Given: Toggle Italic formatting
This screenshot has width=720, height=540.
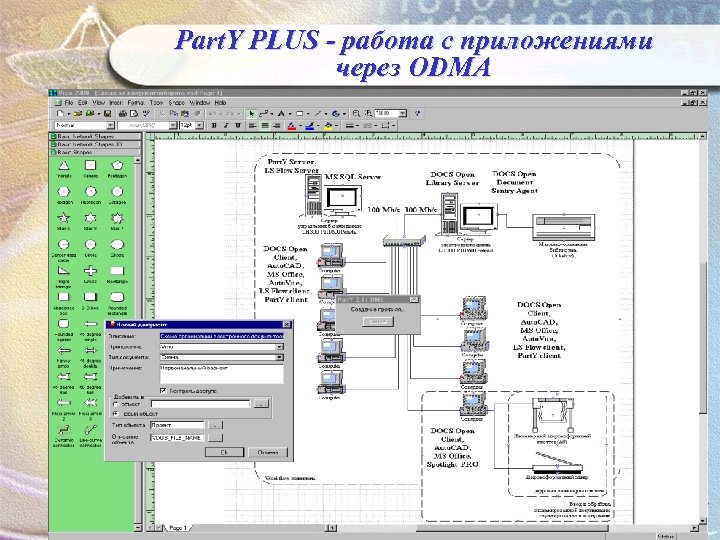Looking at the screenshot, I should click(226, 125).
